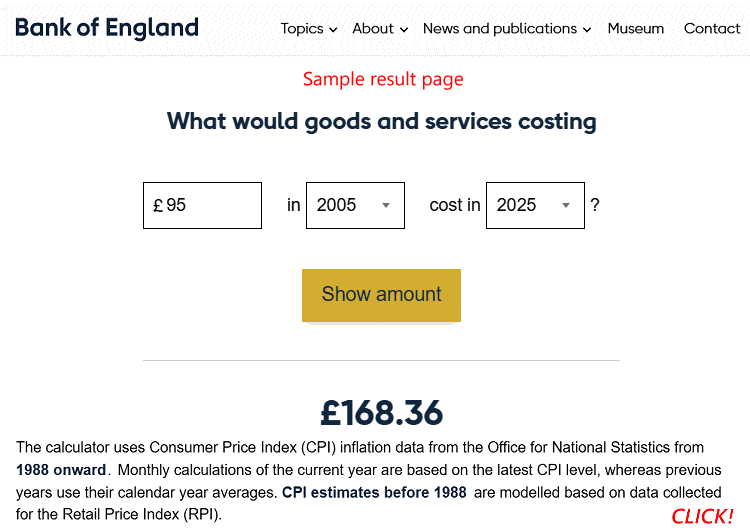Click the pound symbol in the amount box
The width and height of the screenshot is (750, 530).
point(158,206)
